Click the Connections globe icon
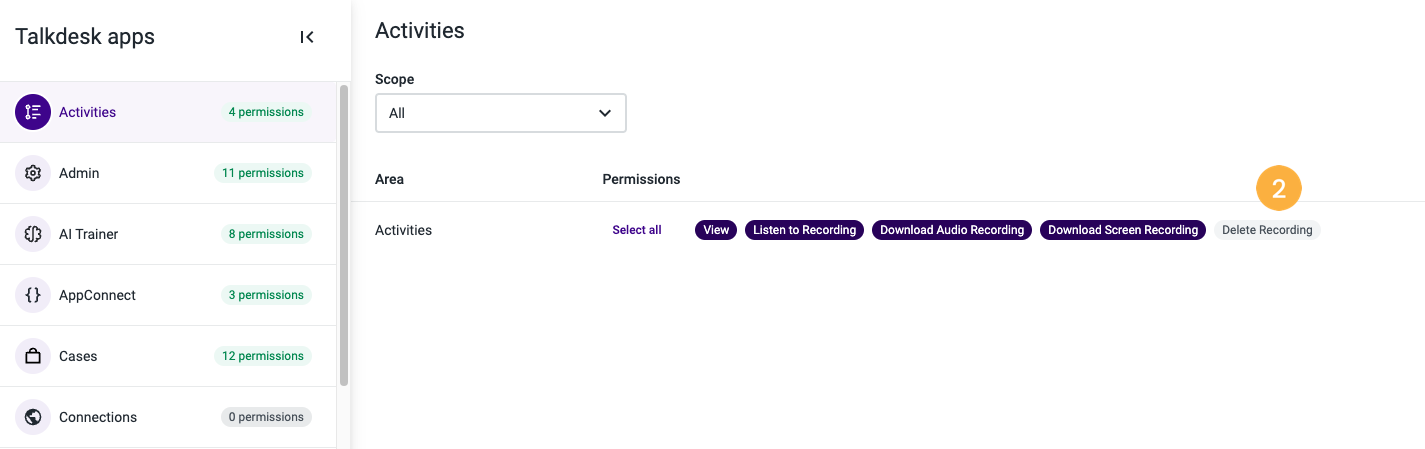 pos(33,417)
